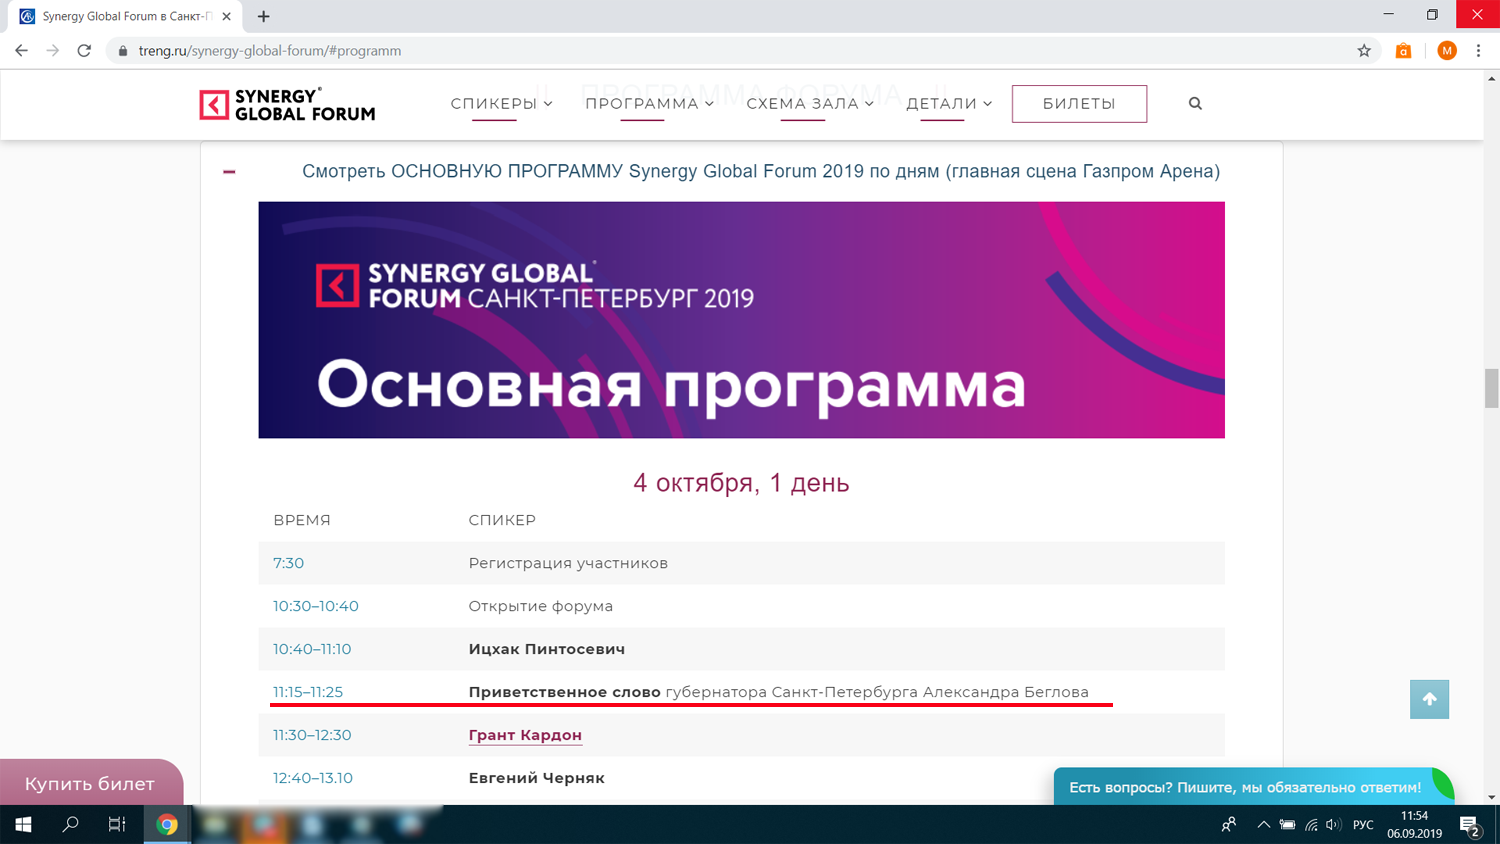Open the Chrome profile avatar M
Viewport: 1500px width, 844px height.
point(1447,50)
